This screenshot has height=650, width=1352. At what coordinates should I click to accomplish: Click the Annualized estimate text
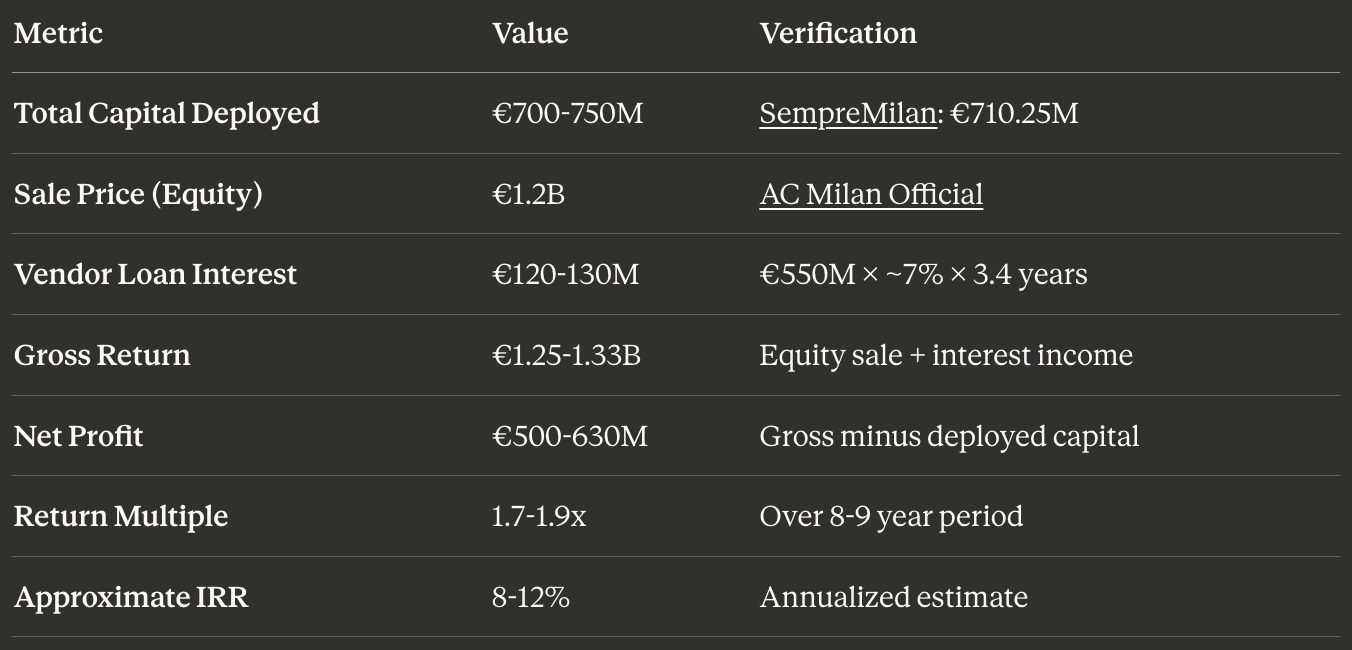893,598
